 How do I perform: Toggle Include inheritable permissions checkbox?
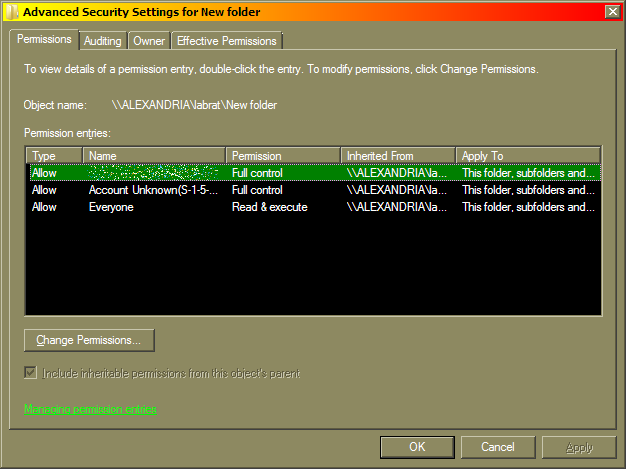pyautogui.click(x=30, y=373)
